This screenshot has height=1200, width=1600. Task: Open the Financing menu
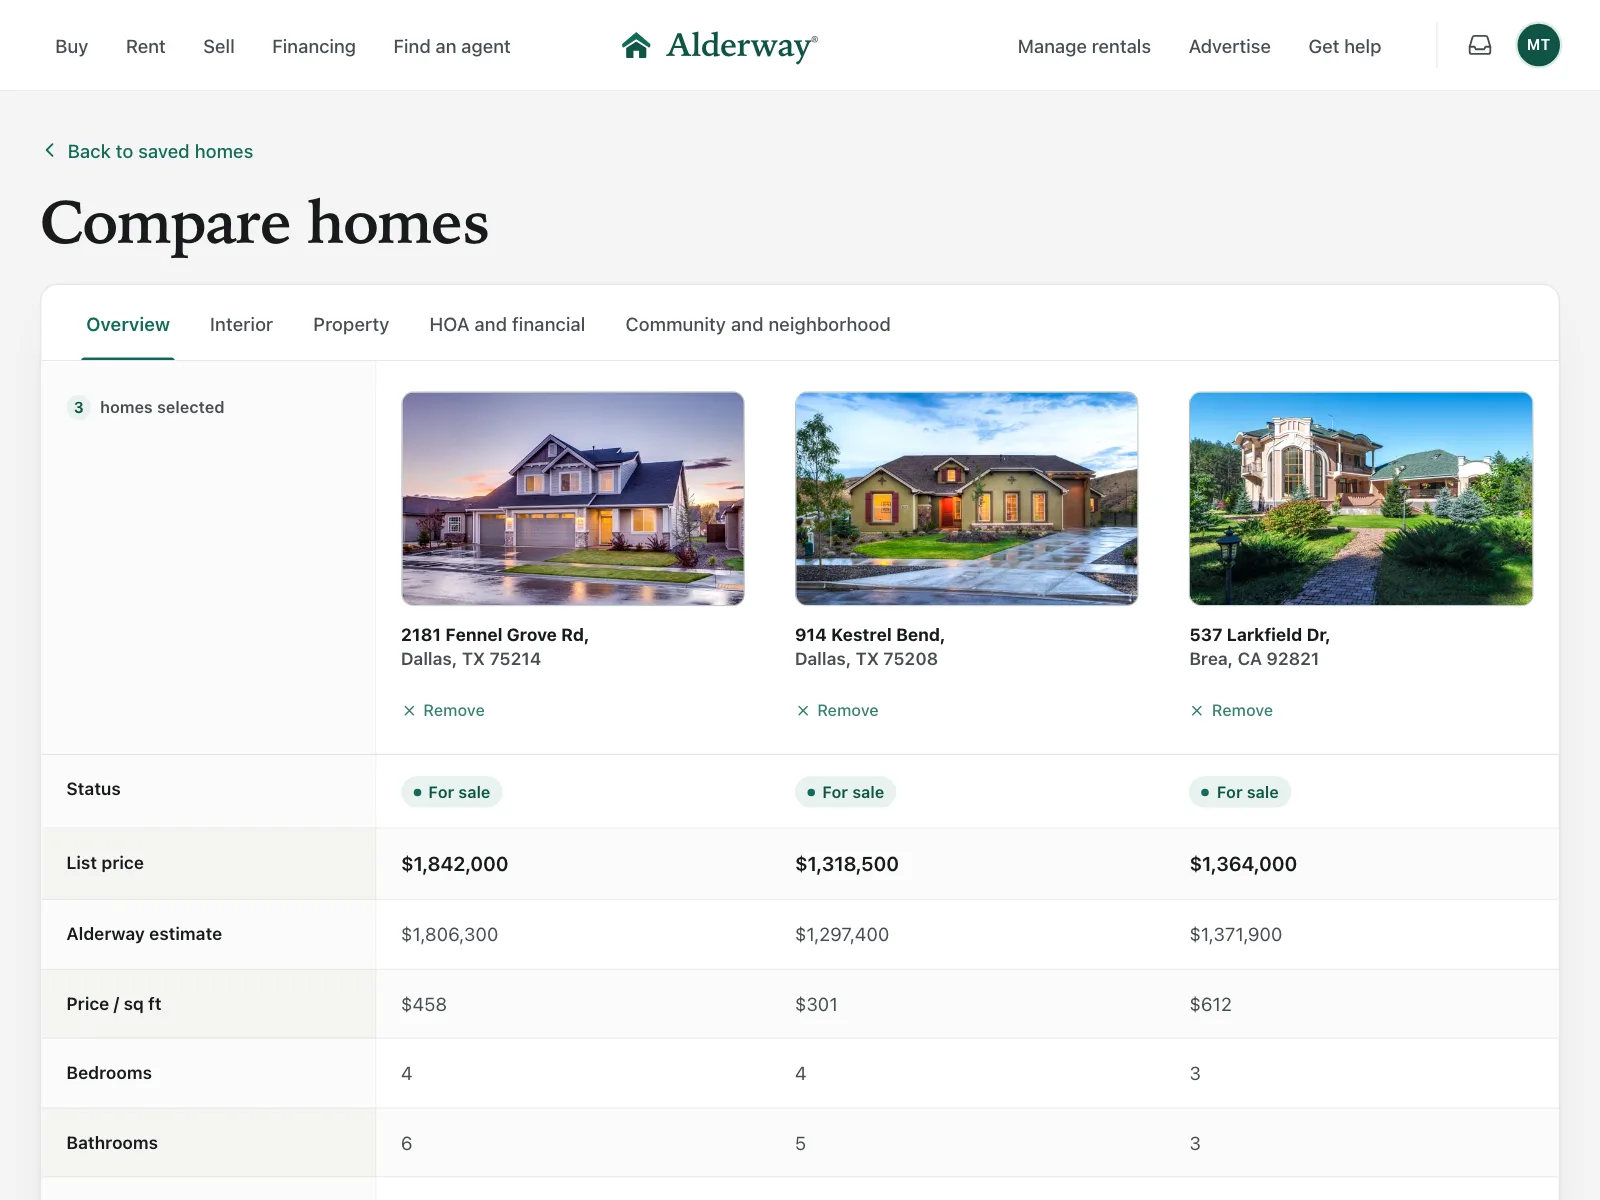point(313,46)
